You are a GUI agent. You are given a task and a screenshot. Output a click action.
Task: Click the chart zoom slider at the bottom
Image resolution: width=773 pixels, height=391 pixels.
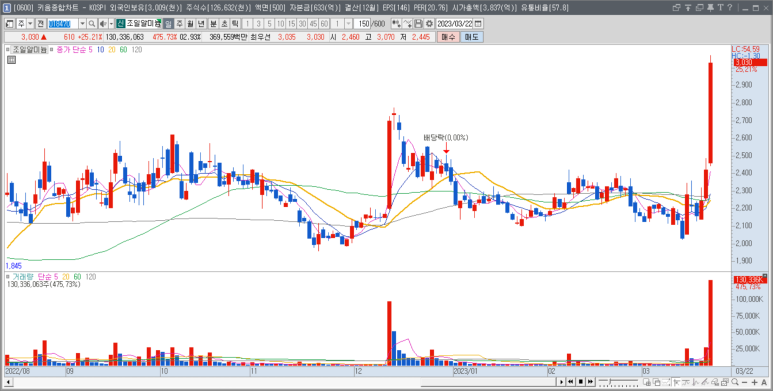click(x=618, y=382)
